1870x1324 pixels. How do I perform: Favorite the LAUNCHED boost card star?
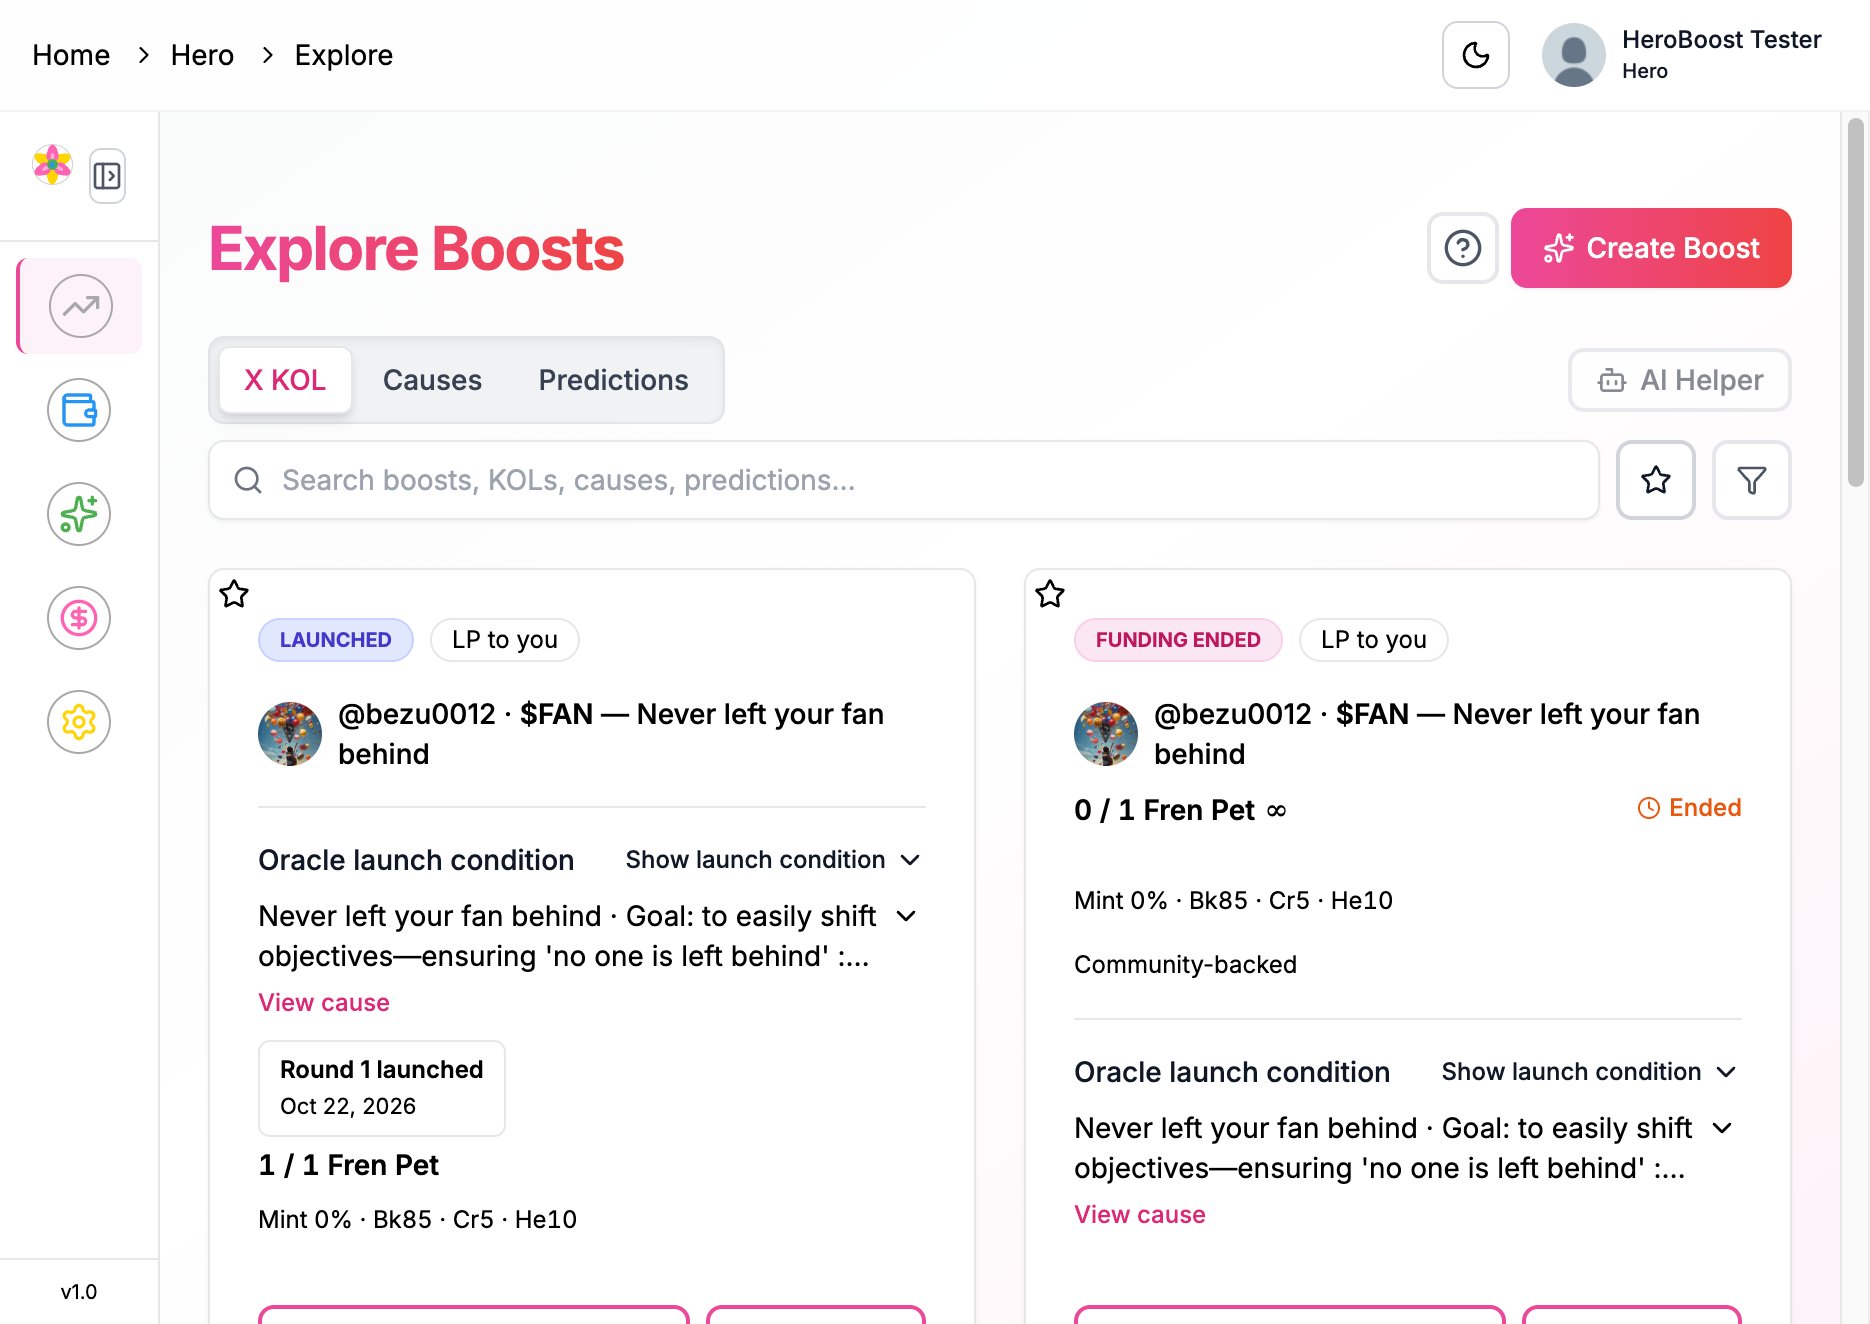pyautogui.click(x=234, y=594)
